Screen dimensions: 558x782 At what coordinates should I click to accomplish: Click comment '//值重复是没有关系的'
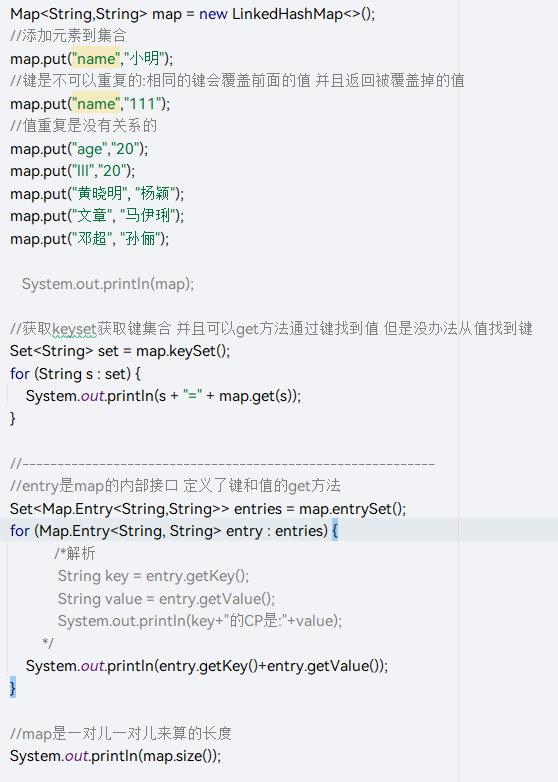[x=84, y=126]
